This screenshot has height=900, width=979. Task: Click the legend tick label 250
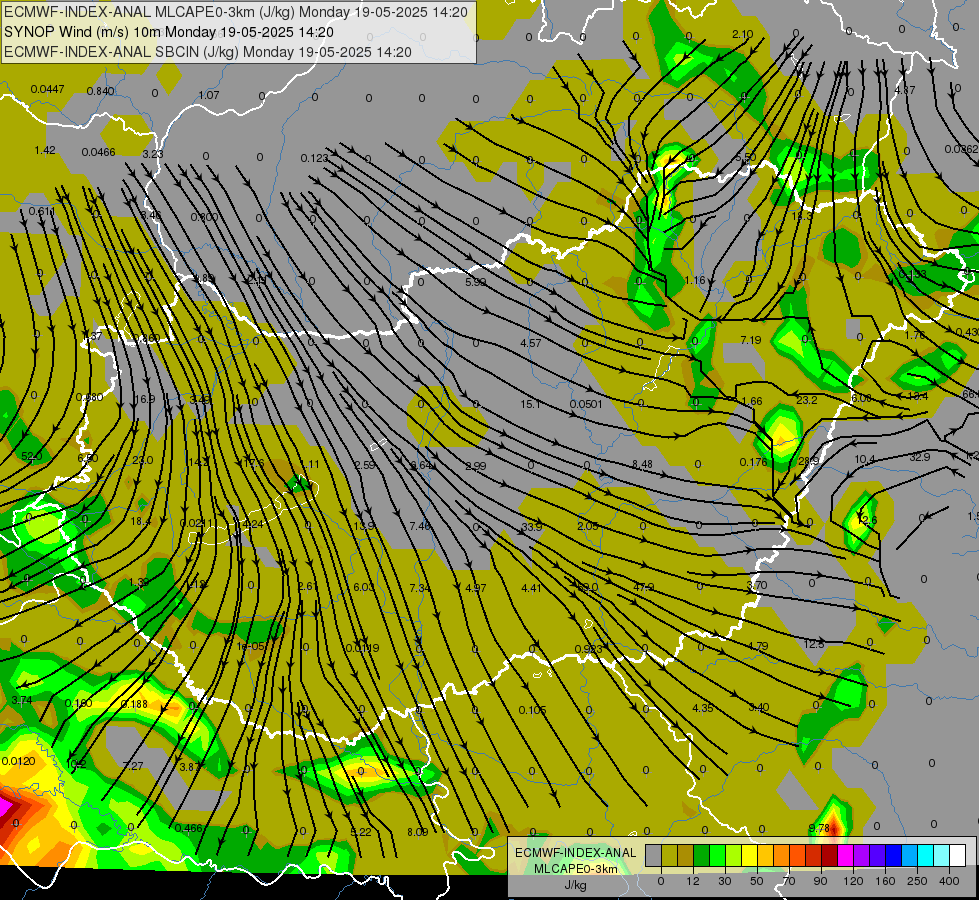coord(917,881)
